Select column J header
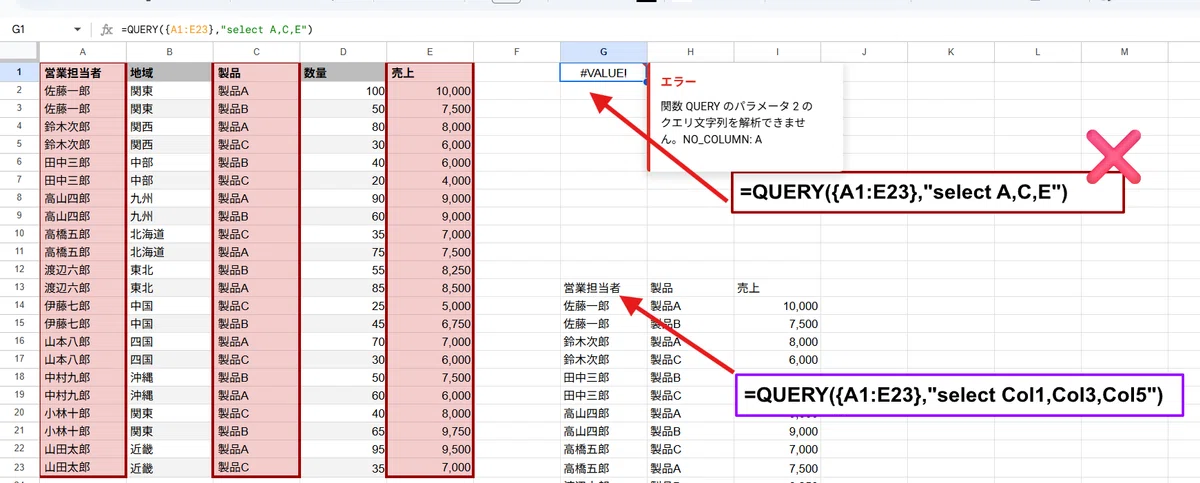Viewport: 1200px width, 483px height. [863, 52]
